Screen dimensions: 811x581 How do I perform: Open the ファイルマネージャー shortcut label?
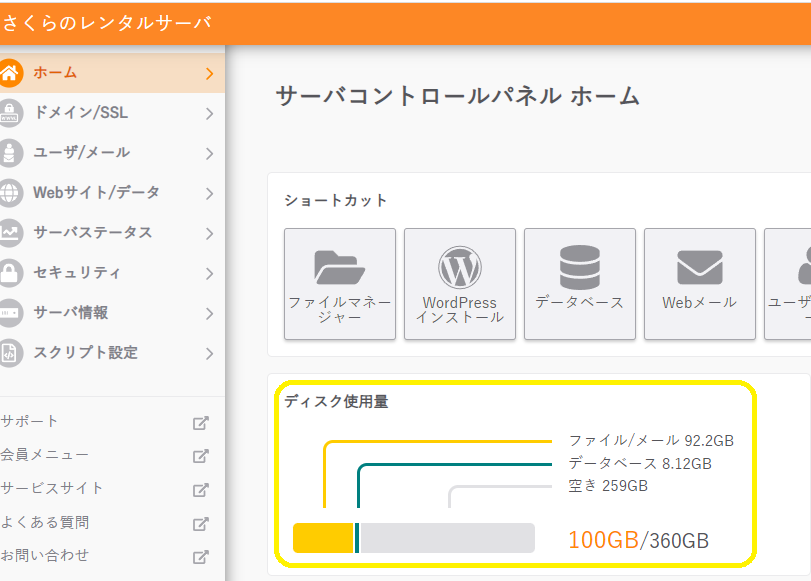click(339, 309)
